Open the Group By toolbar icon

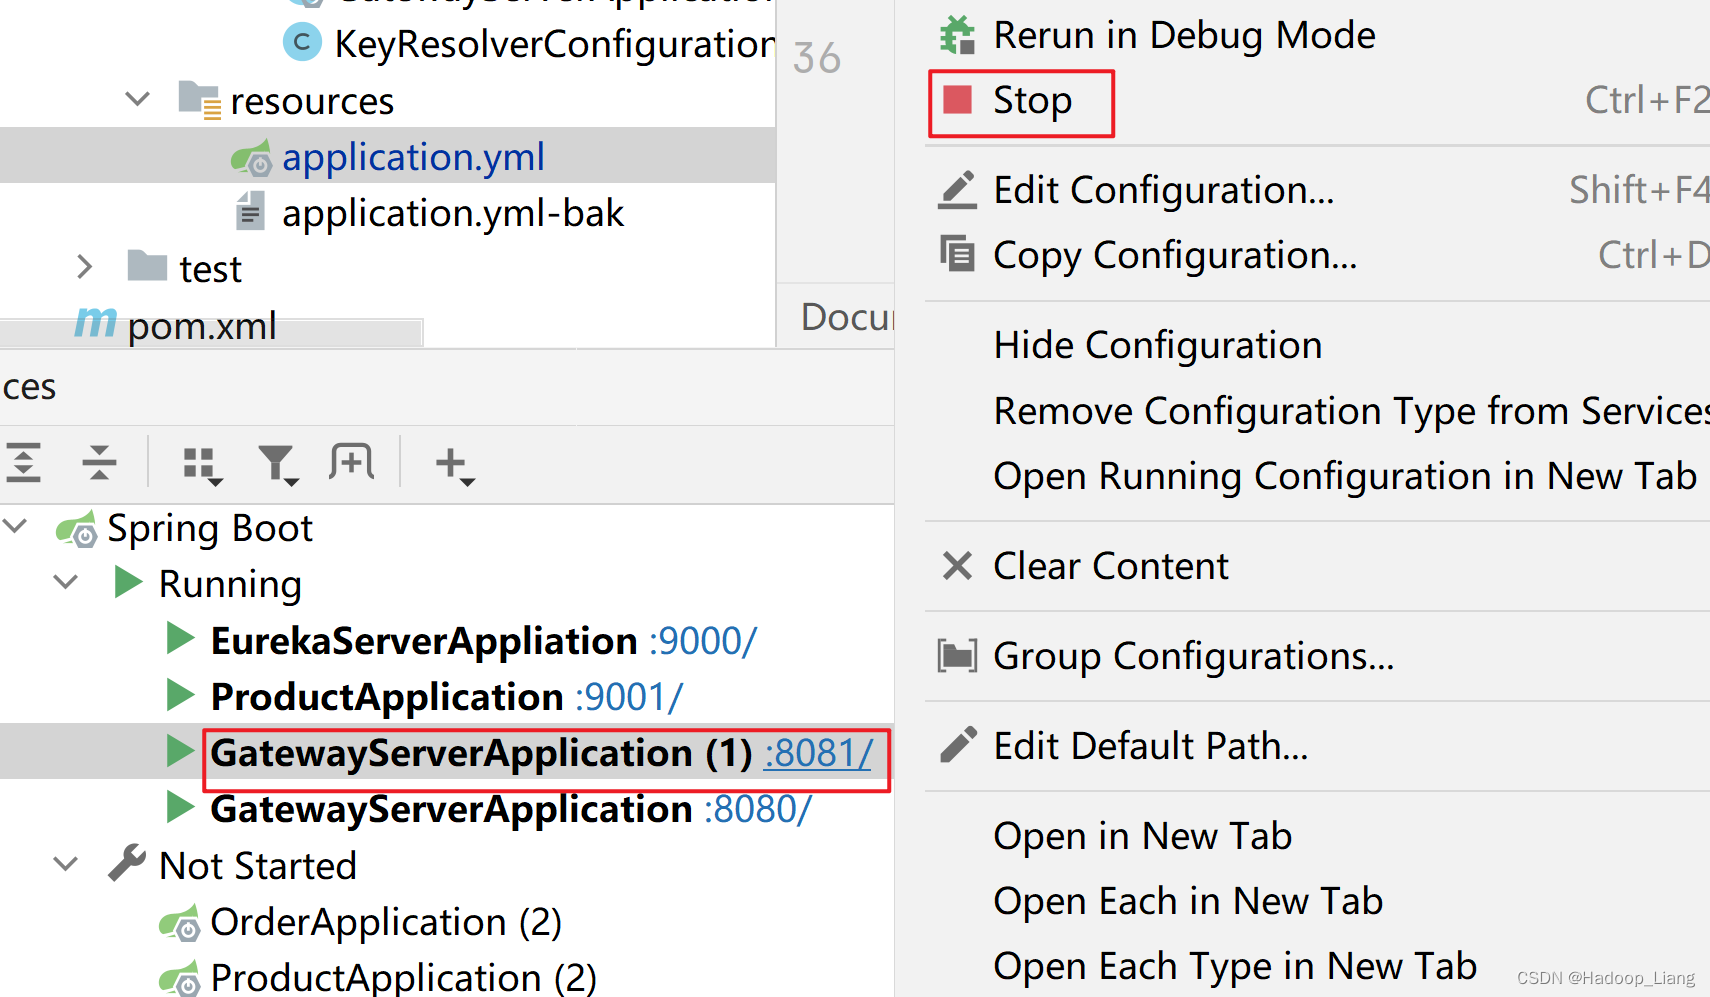pyautogui.click(x=201, y=465)
